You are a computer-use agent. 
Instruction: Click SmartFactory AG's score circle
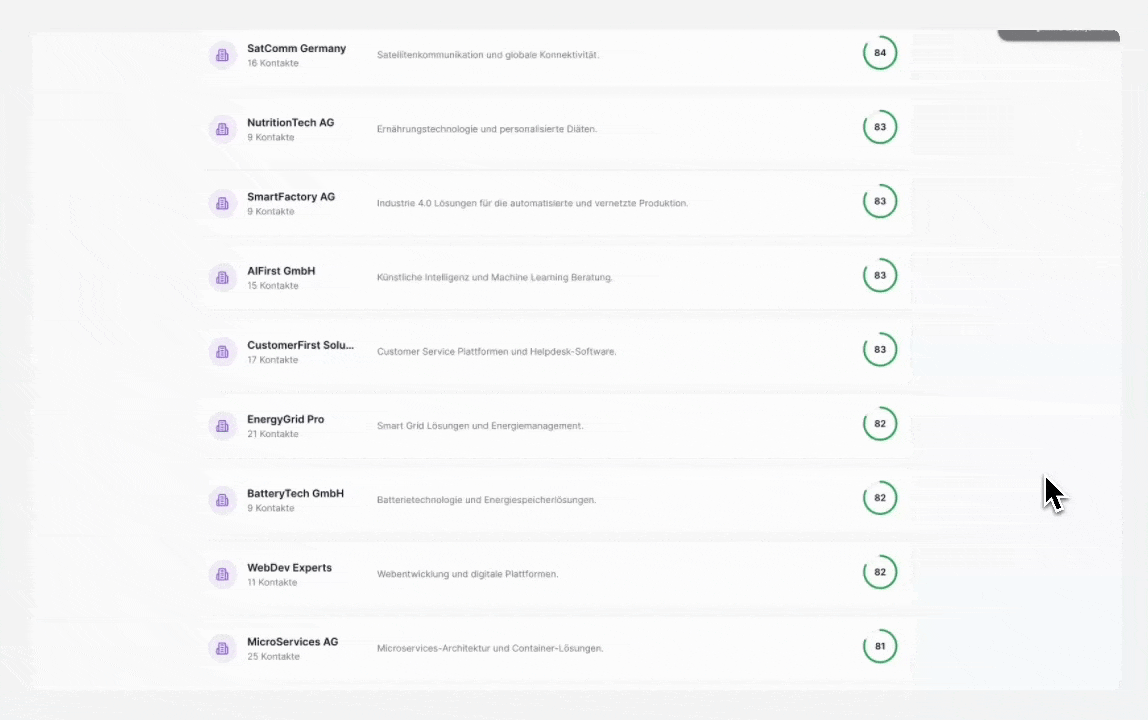880,201
